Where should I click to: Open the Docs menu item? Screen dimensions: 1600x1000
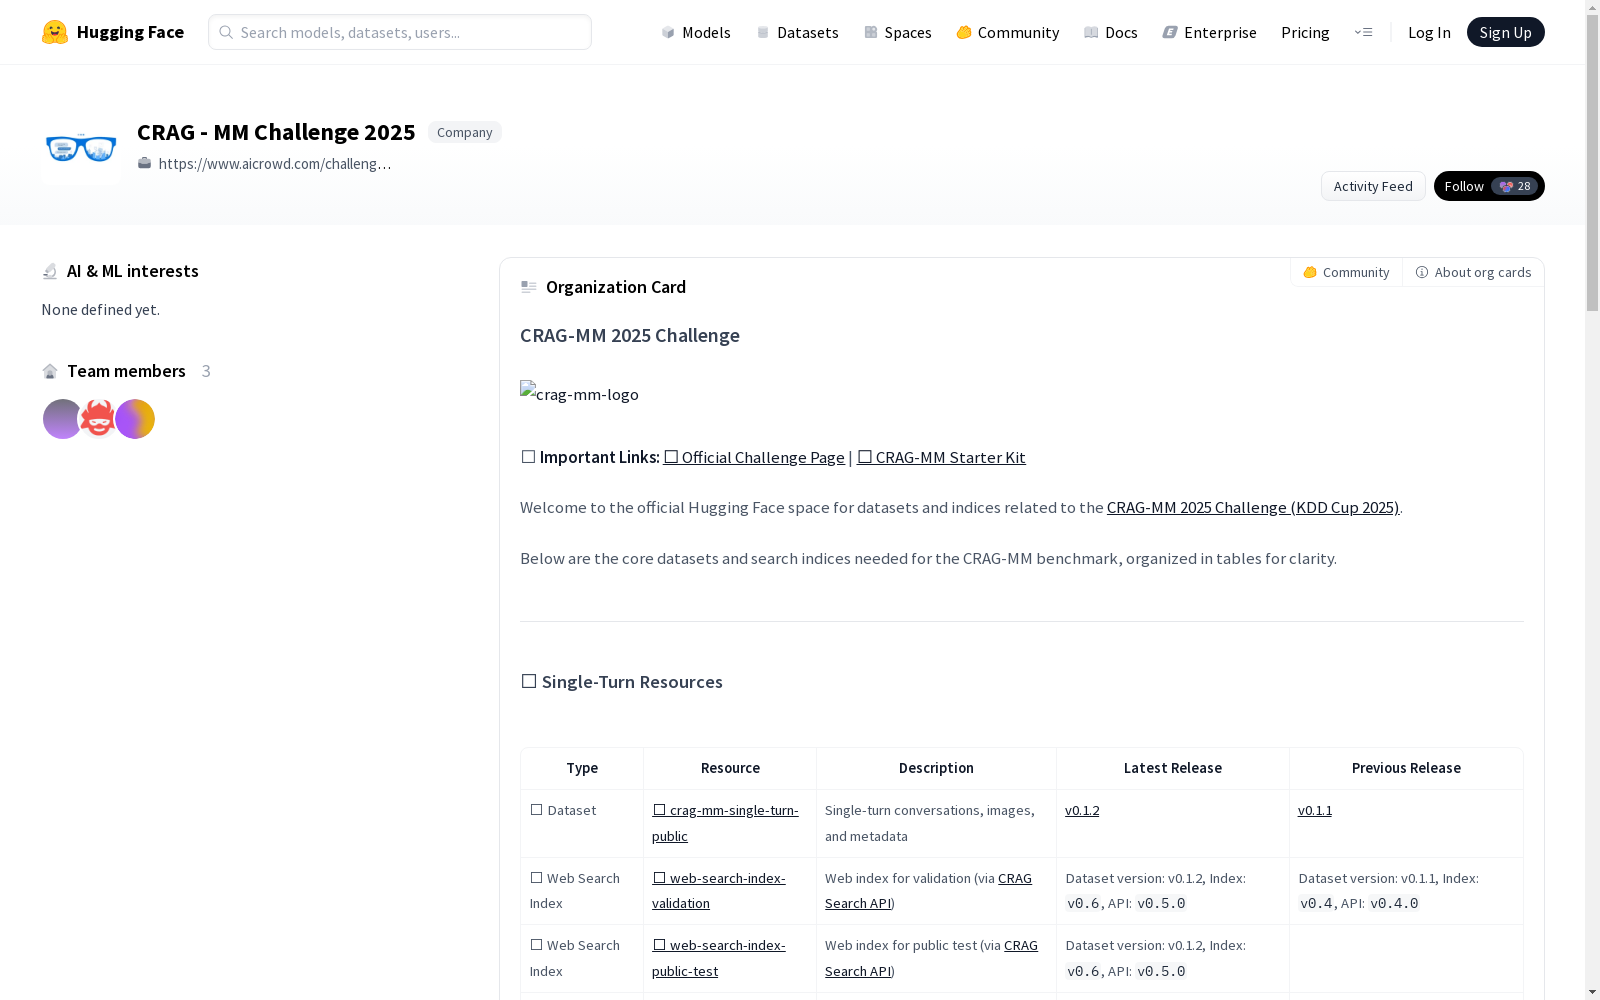click(x=1111, y=32)
